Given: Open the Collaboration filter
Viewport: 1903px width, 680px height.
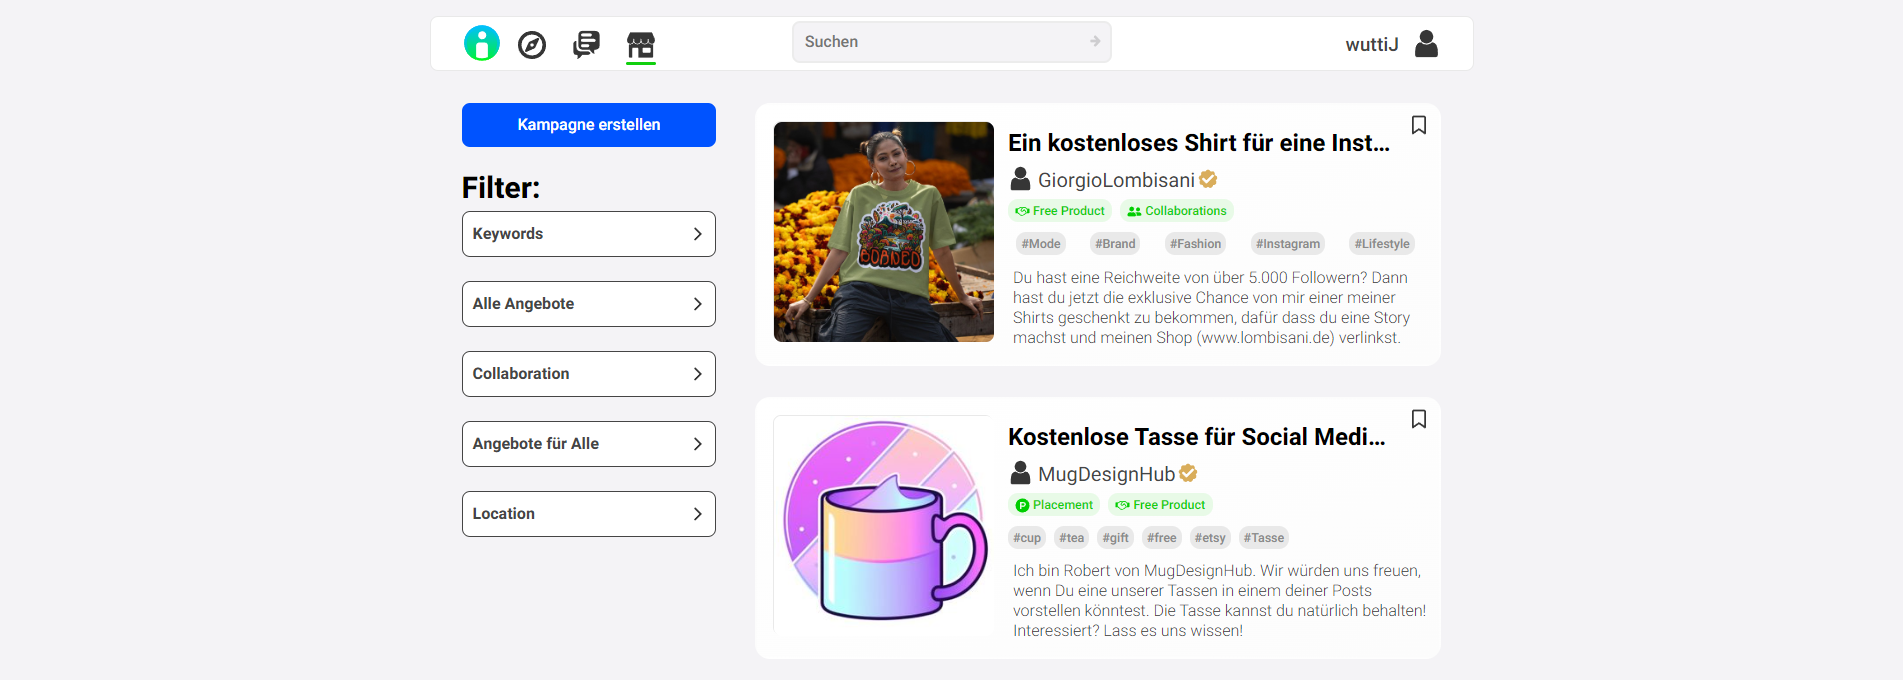Looking at the screenshot, I should (588, 373).
